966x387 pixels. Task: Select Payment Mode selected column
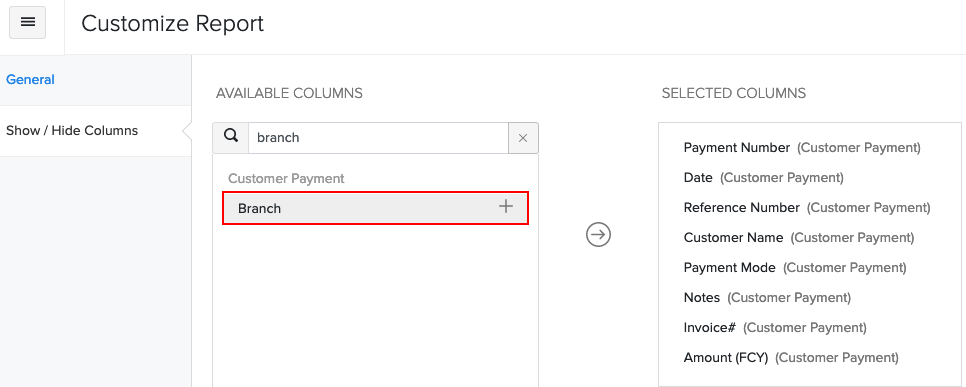(795, 267)
